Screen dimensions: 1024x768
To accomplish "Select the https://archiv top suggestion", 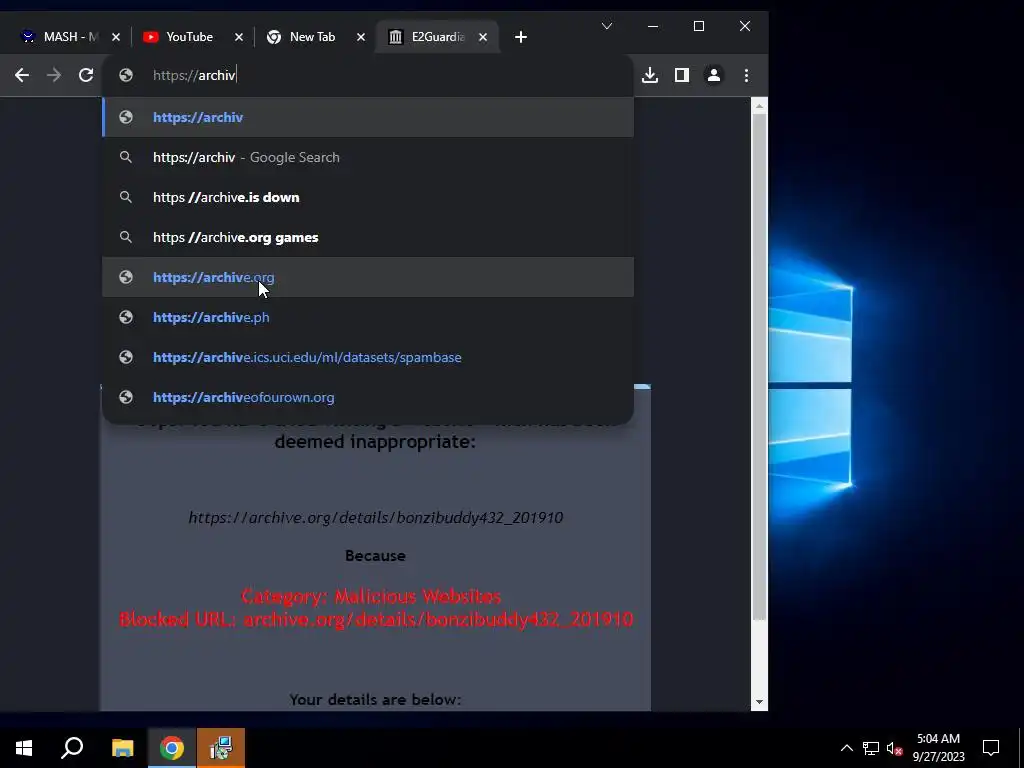I will point(368,118).
